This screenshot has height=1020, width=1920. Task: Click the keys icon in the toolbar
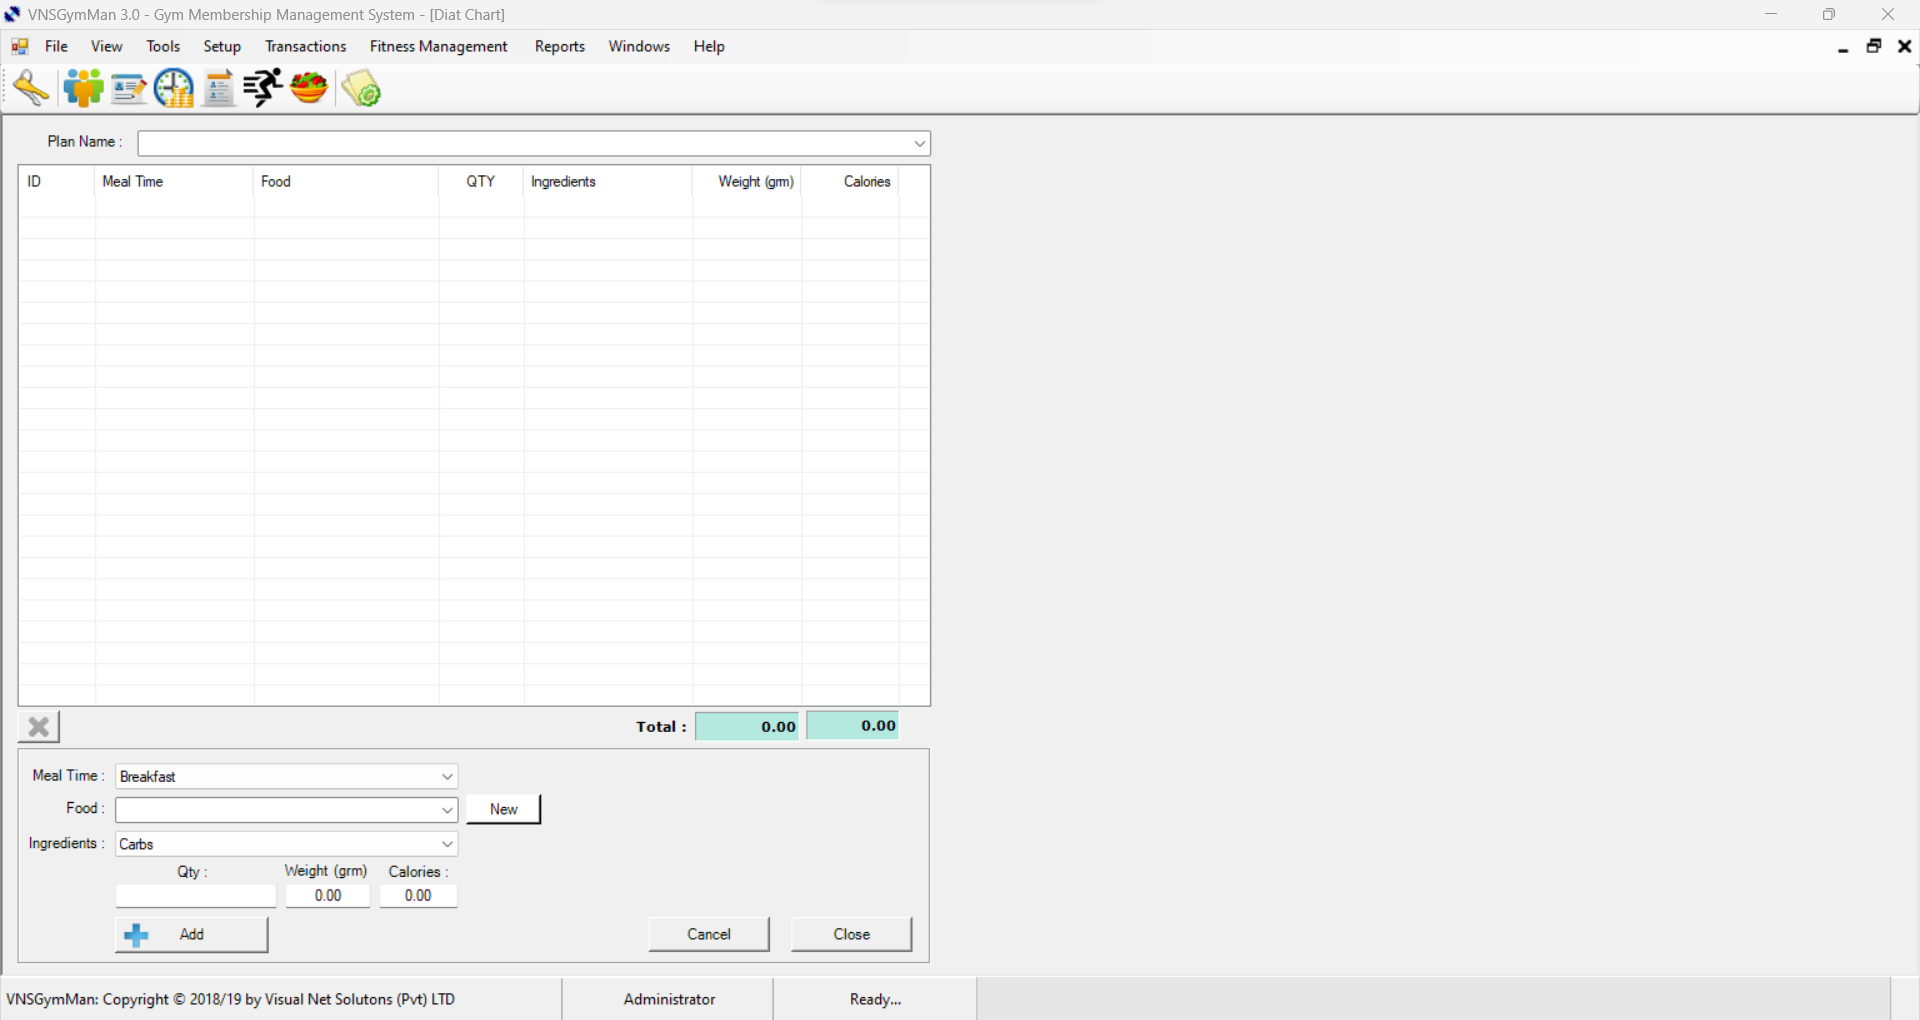pos(31,89)
